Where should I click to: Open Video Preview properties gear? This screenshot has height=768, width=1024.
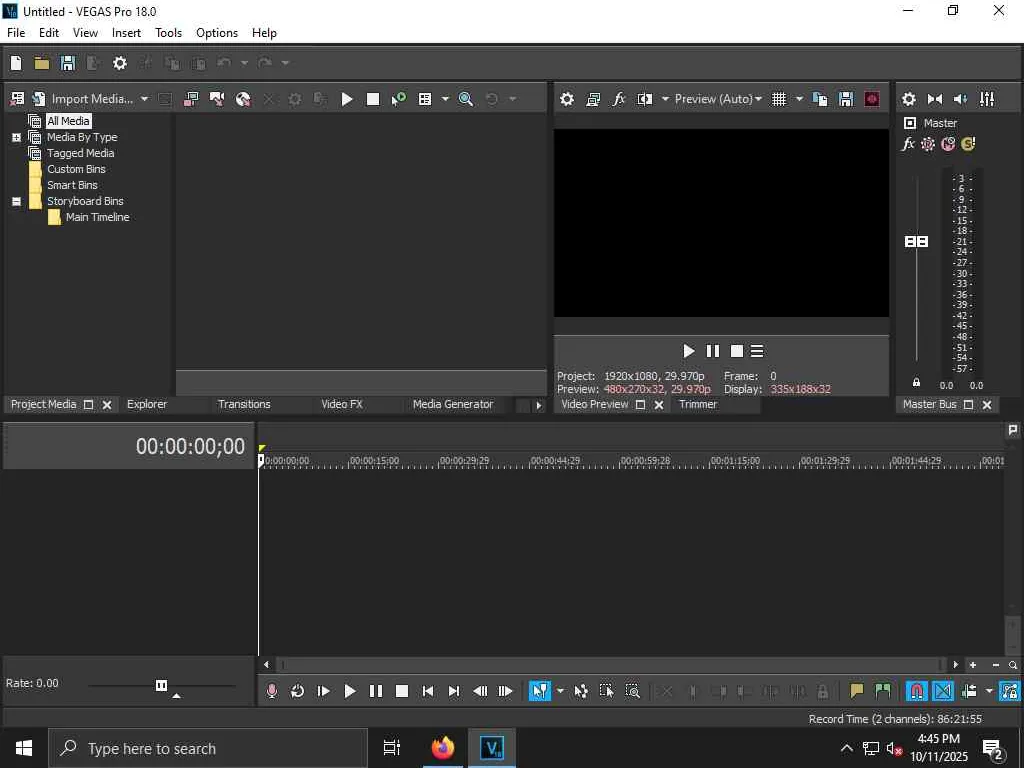coord(567,99)
